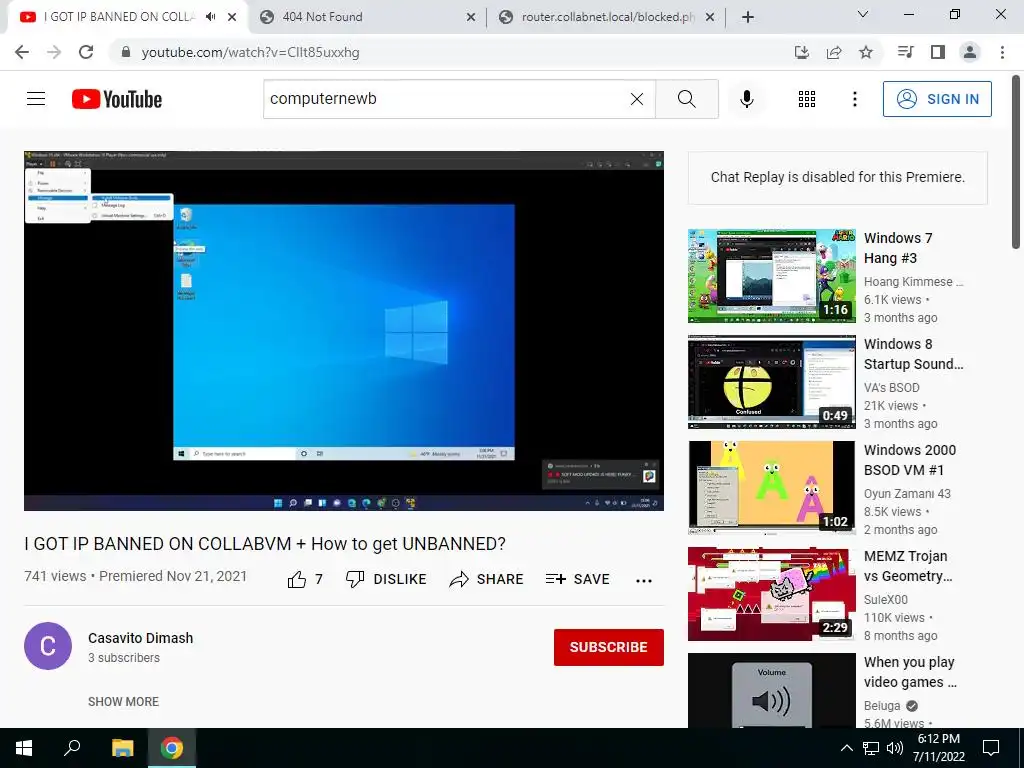Viewport: 1024px width, 768px height.
Task: Click channel name Hoang Kimmese
Action: [913, 281]
